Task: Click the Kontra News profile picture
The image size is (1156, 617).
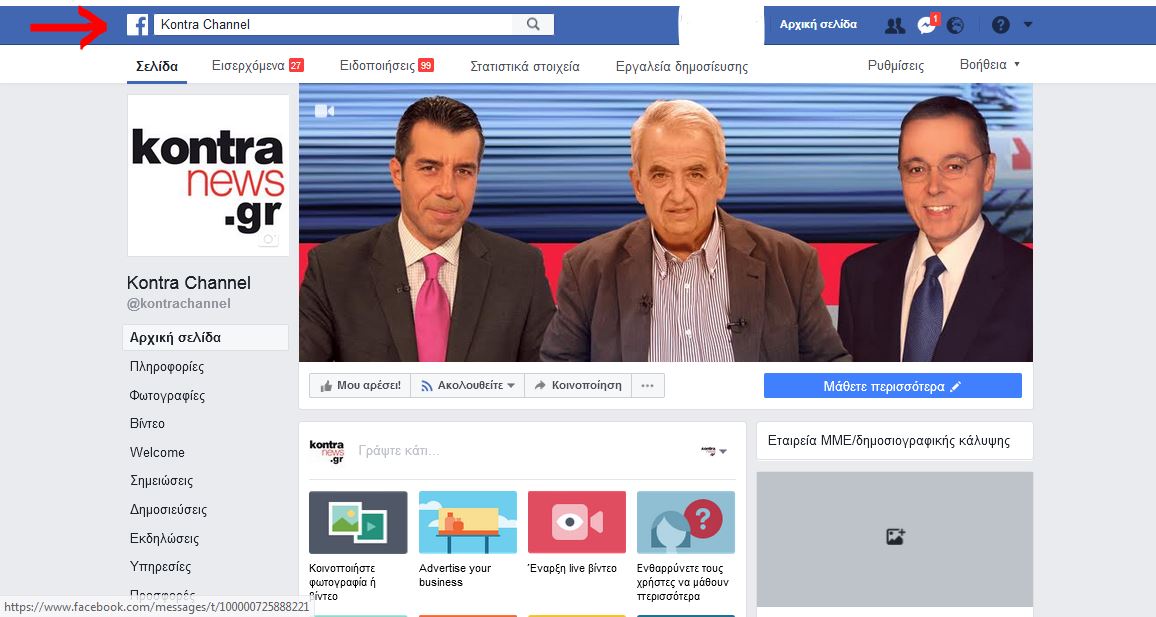Action: [208, 175]
